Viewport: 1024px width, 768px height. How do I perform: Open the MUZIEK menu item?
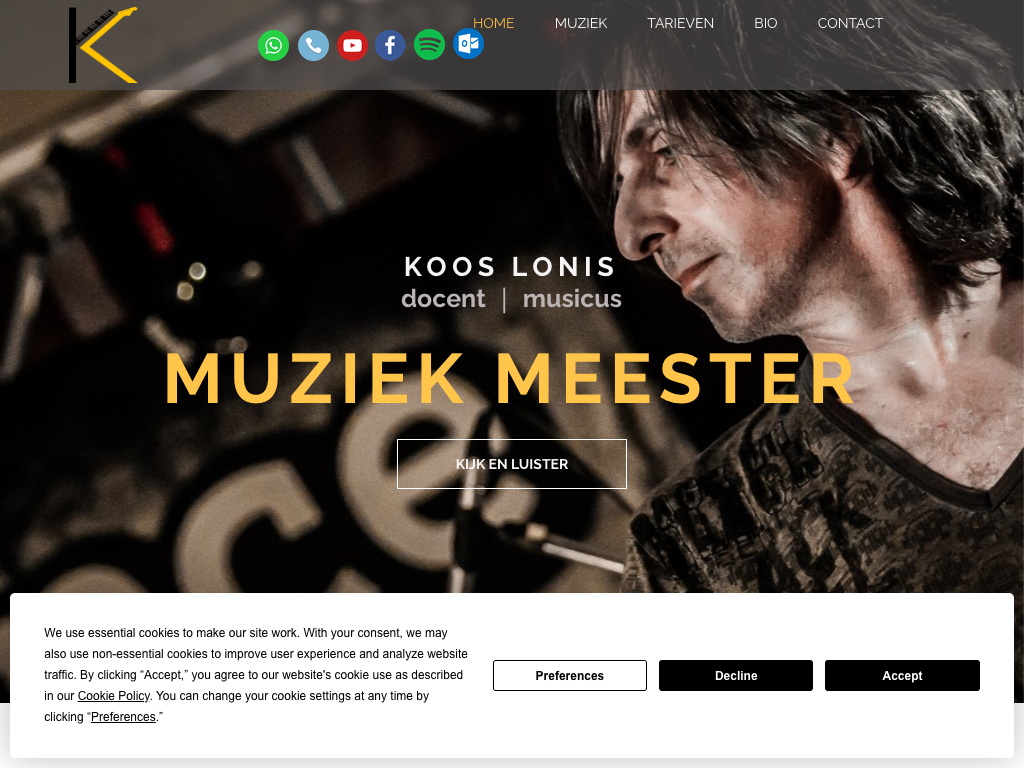click(x=581, y=24)
